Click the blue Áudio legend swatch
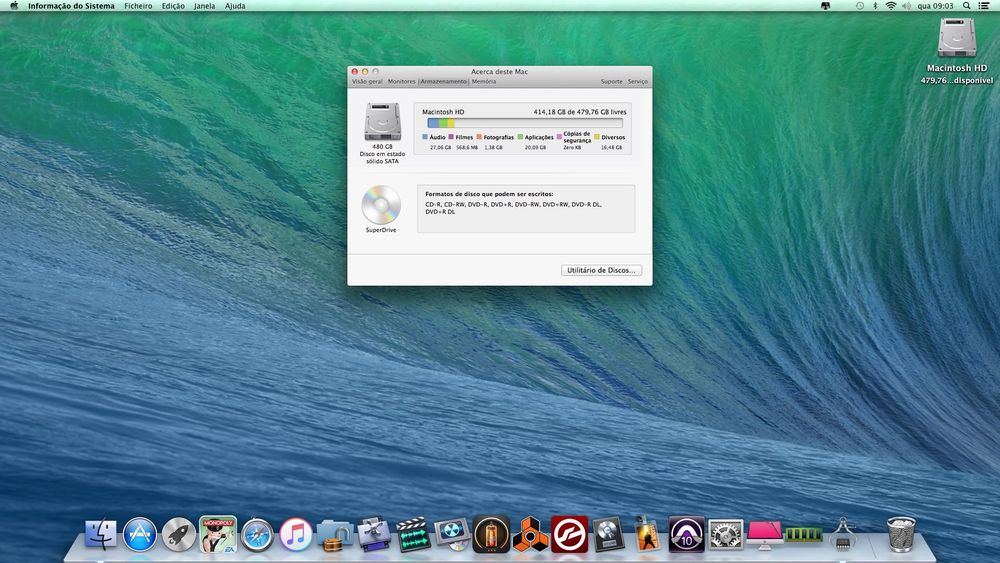The height and width of the screenshot is (563, 1000). pyautogui.click(x=425, y=136)
